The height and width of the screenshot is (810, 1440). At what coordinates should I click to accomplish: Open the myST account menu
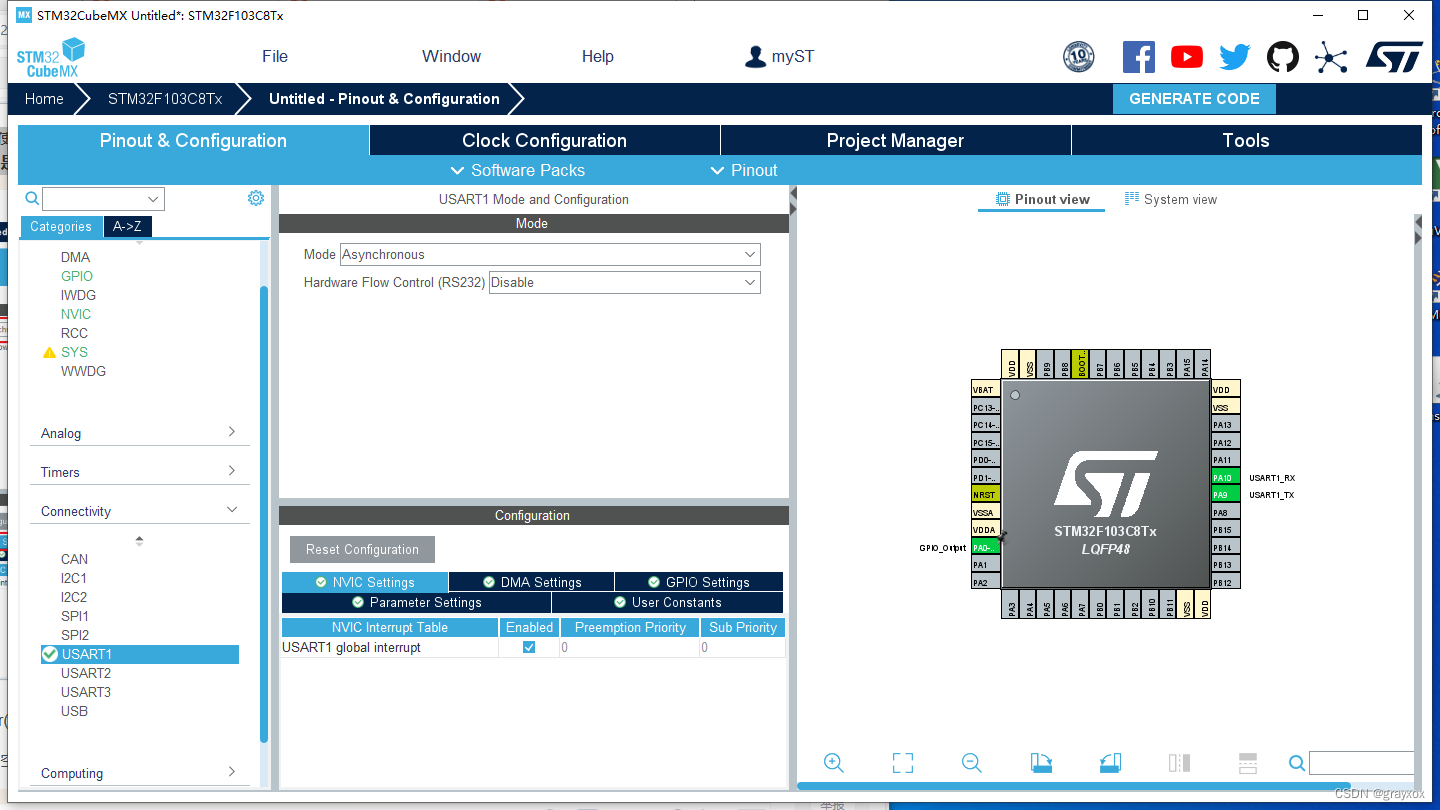point(779,57)
